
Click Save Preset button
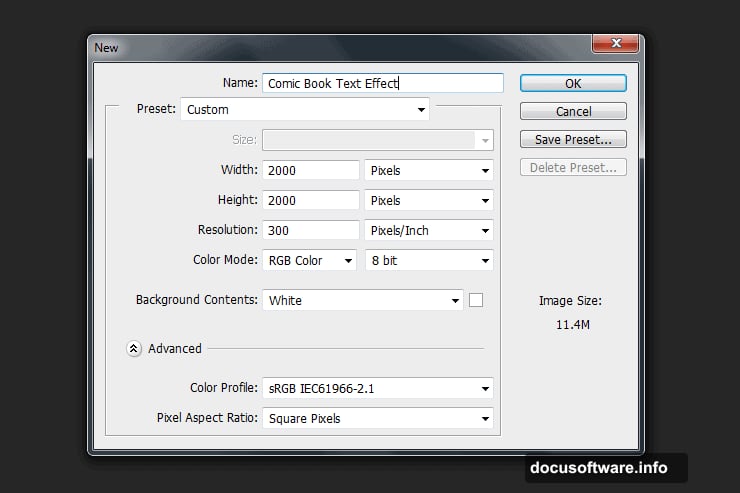click(573, 140)
